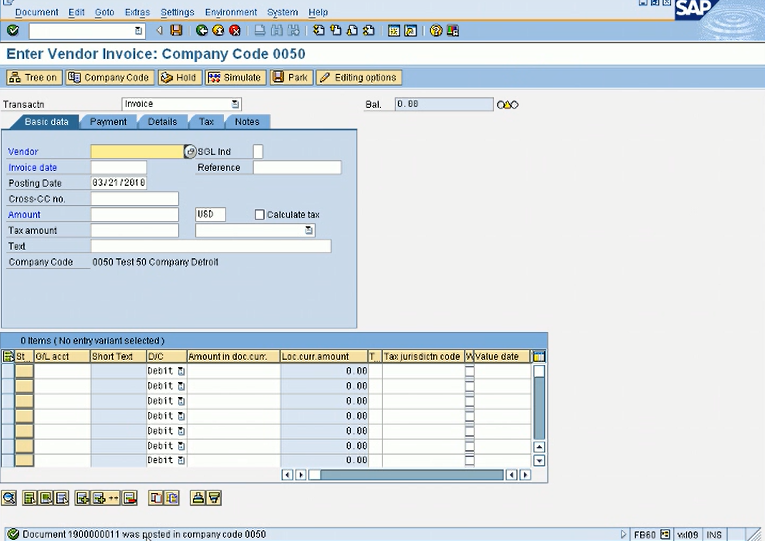
Task: Check the sixth row W column checkbox
Action: tap(469, 446)
